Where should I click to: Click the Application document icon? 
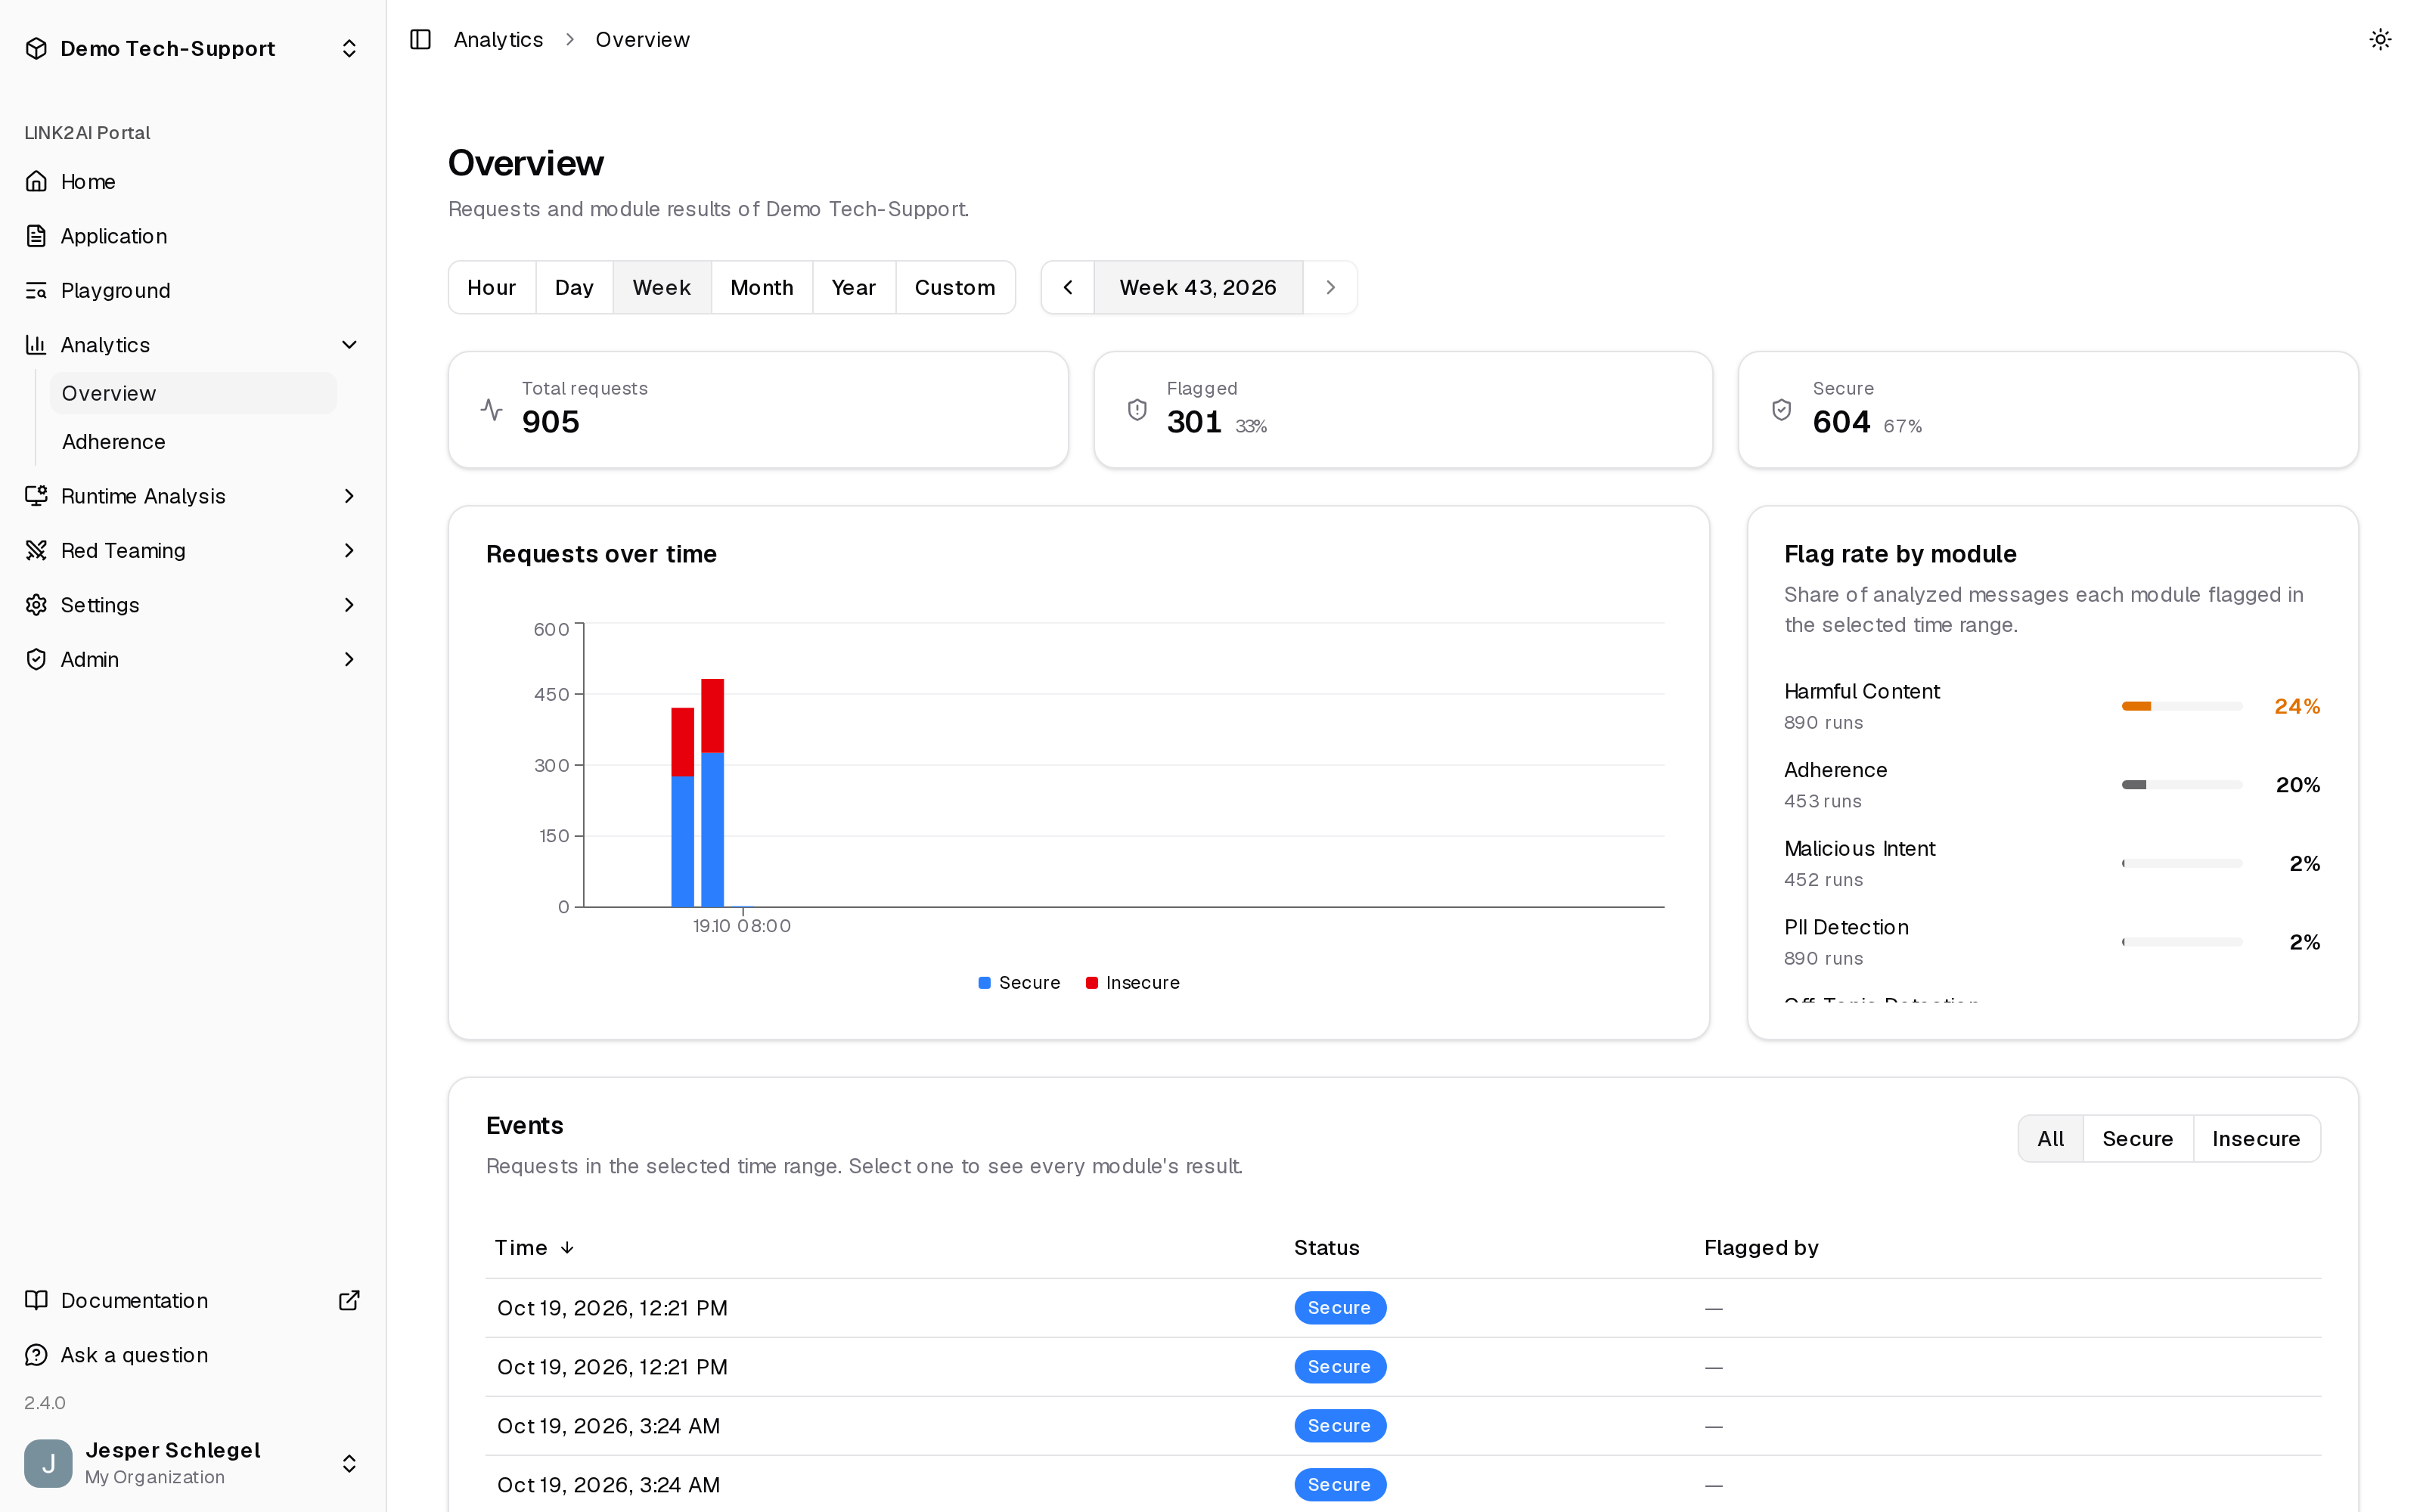36,236
